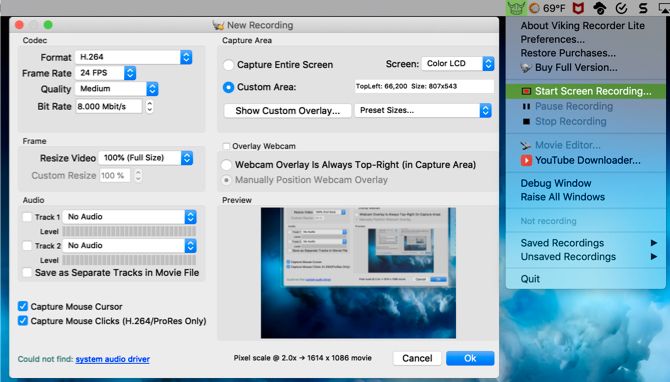Click the Not recording status text

548,221
